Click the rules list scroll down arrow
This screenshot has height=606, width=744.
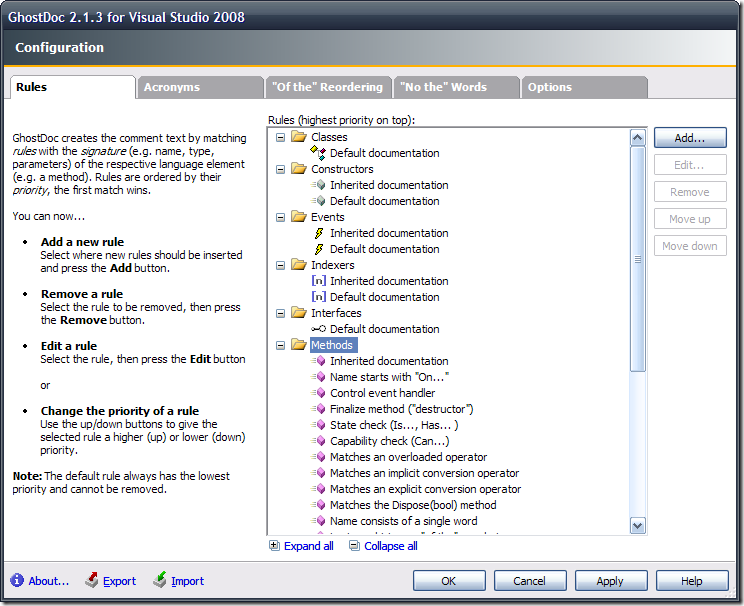(638, 526)
